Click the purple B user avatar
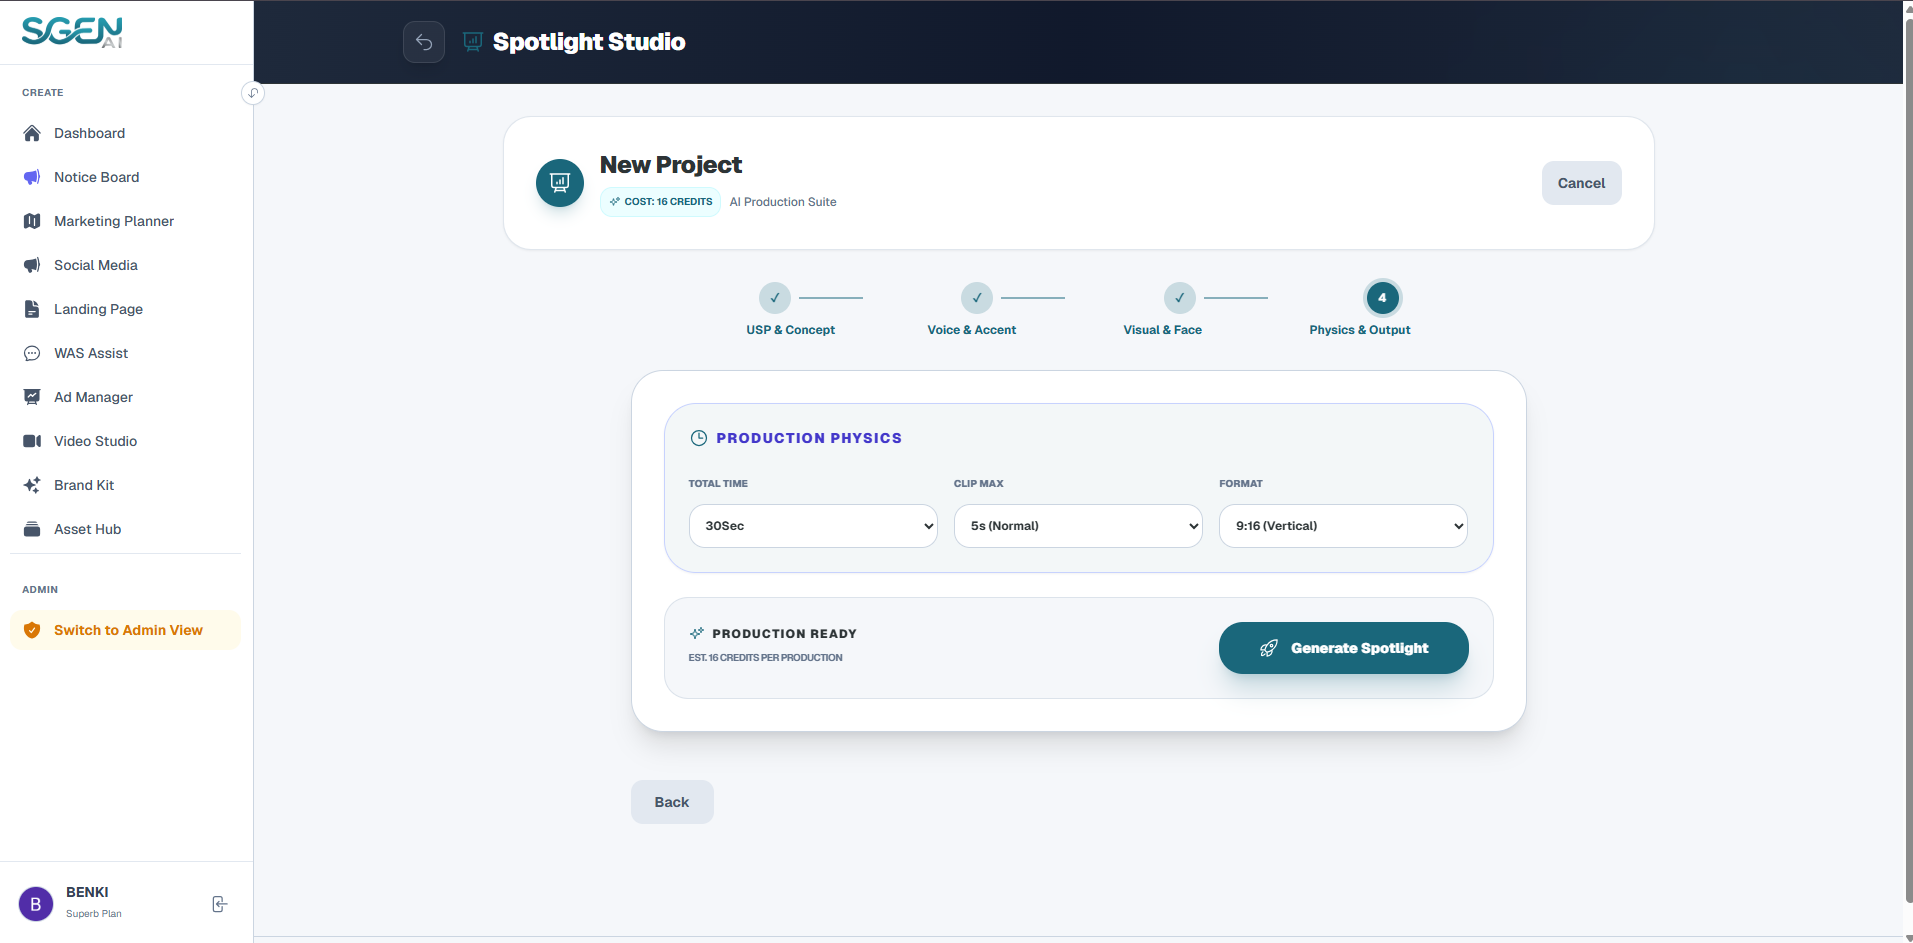The height and width of the screenshot is (943, 1913). pos(36,904)
